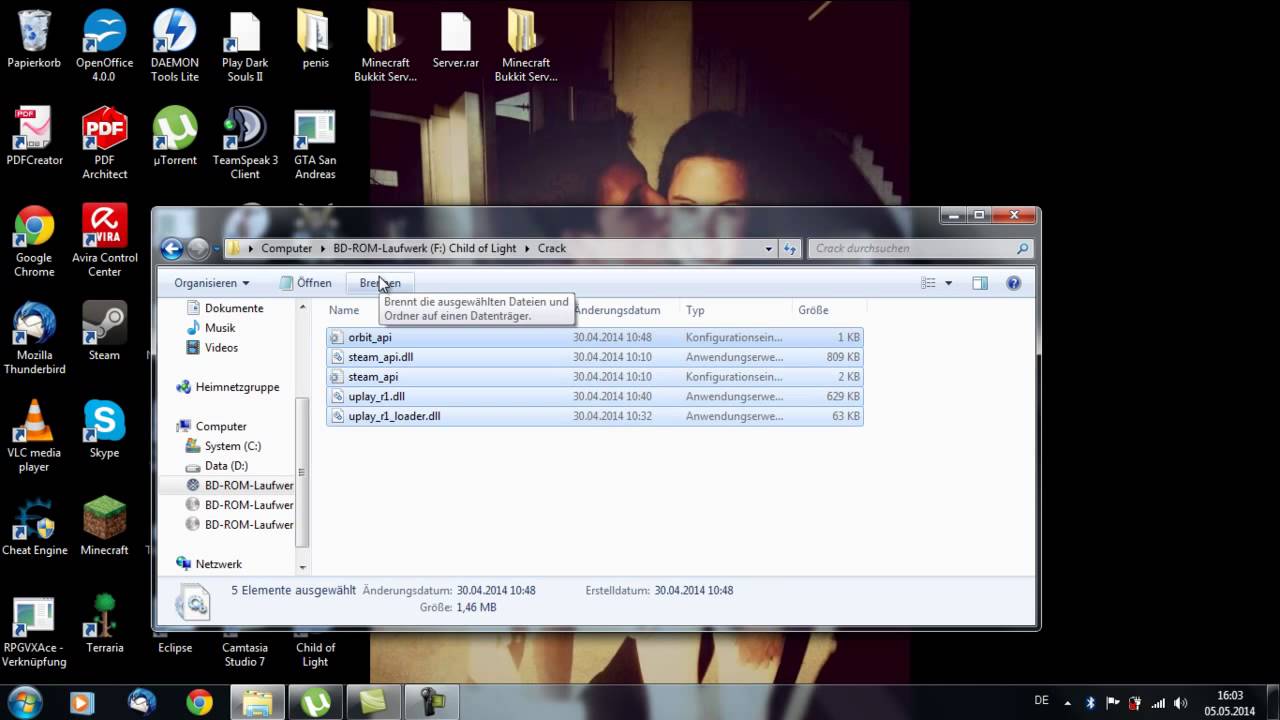Open Windows Start button
Viewport: 1280px width, 720px height.
click(x=25, y=702)
